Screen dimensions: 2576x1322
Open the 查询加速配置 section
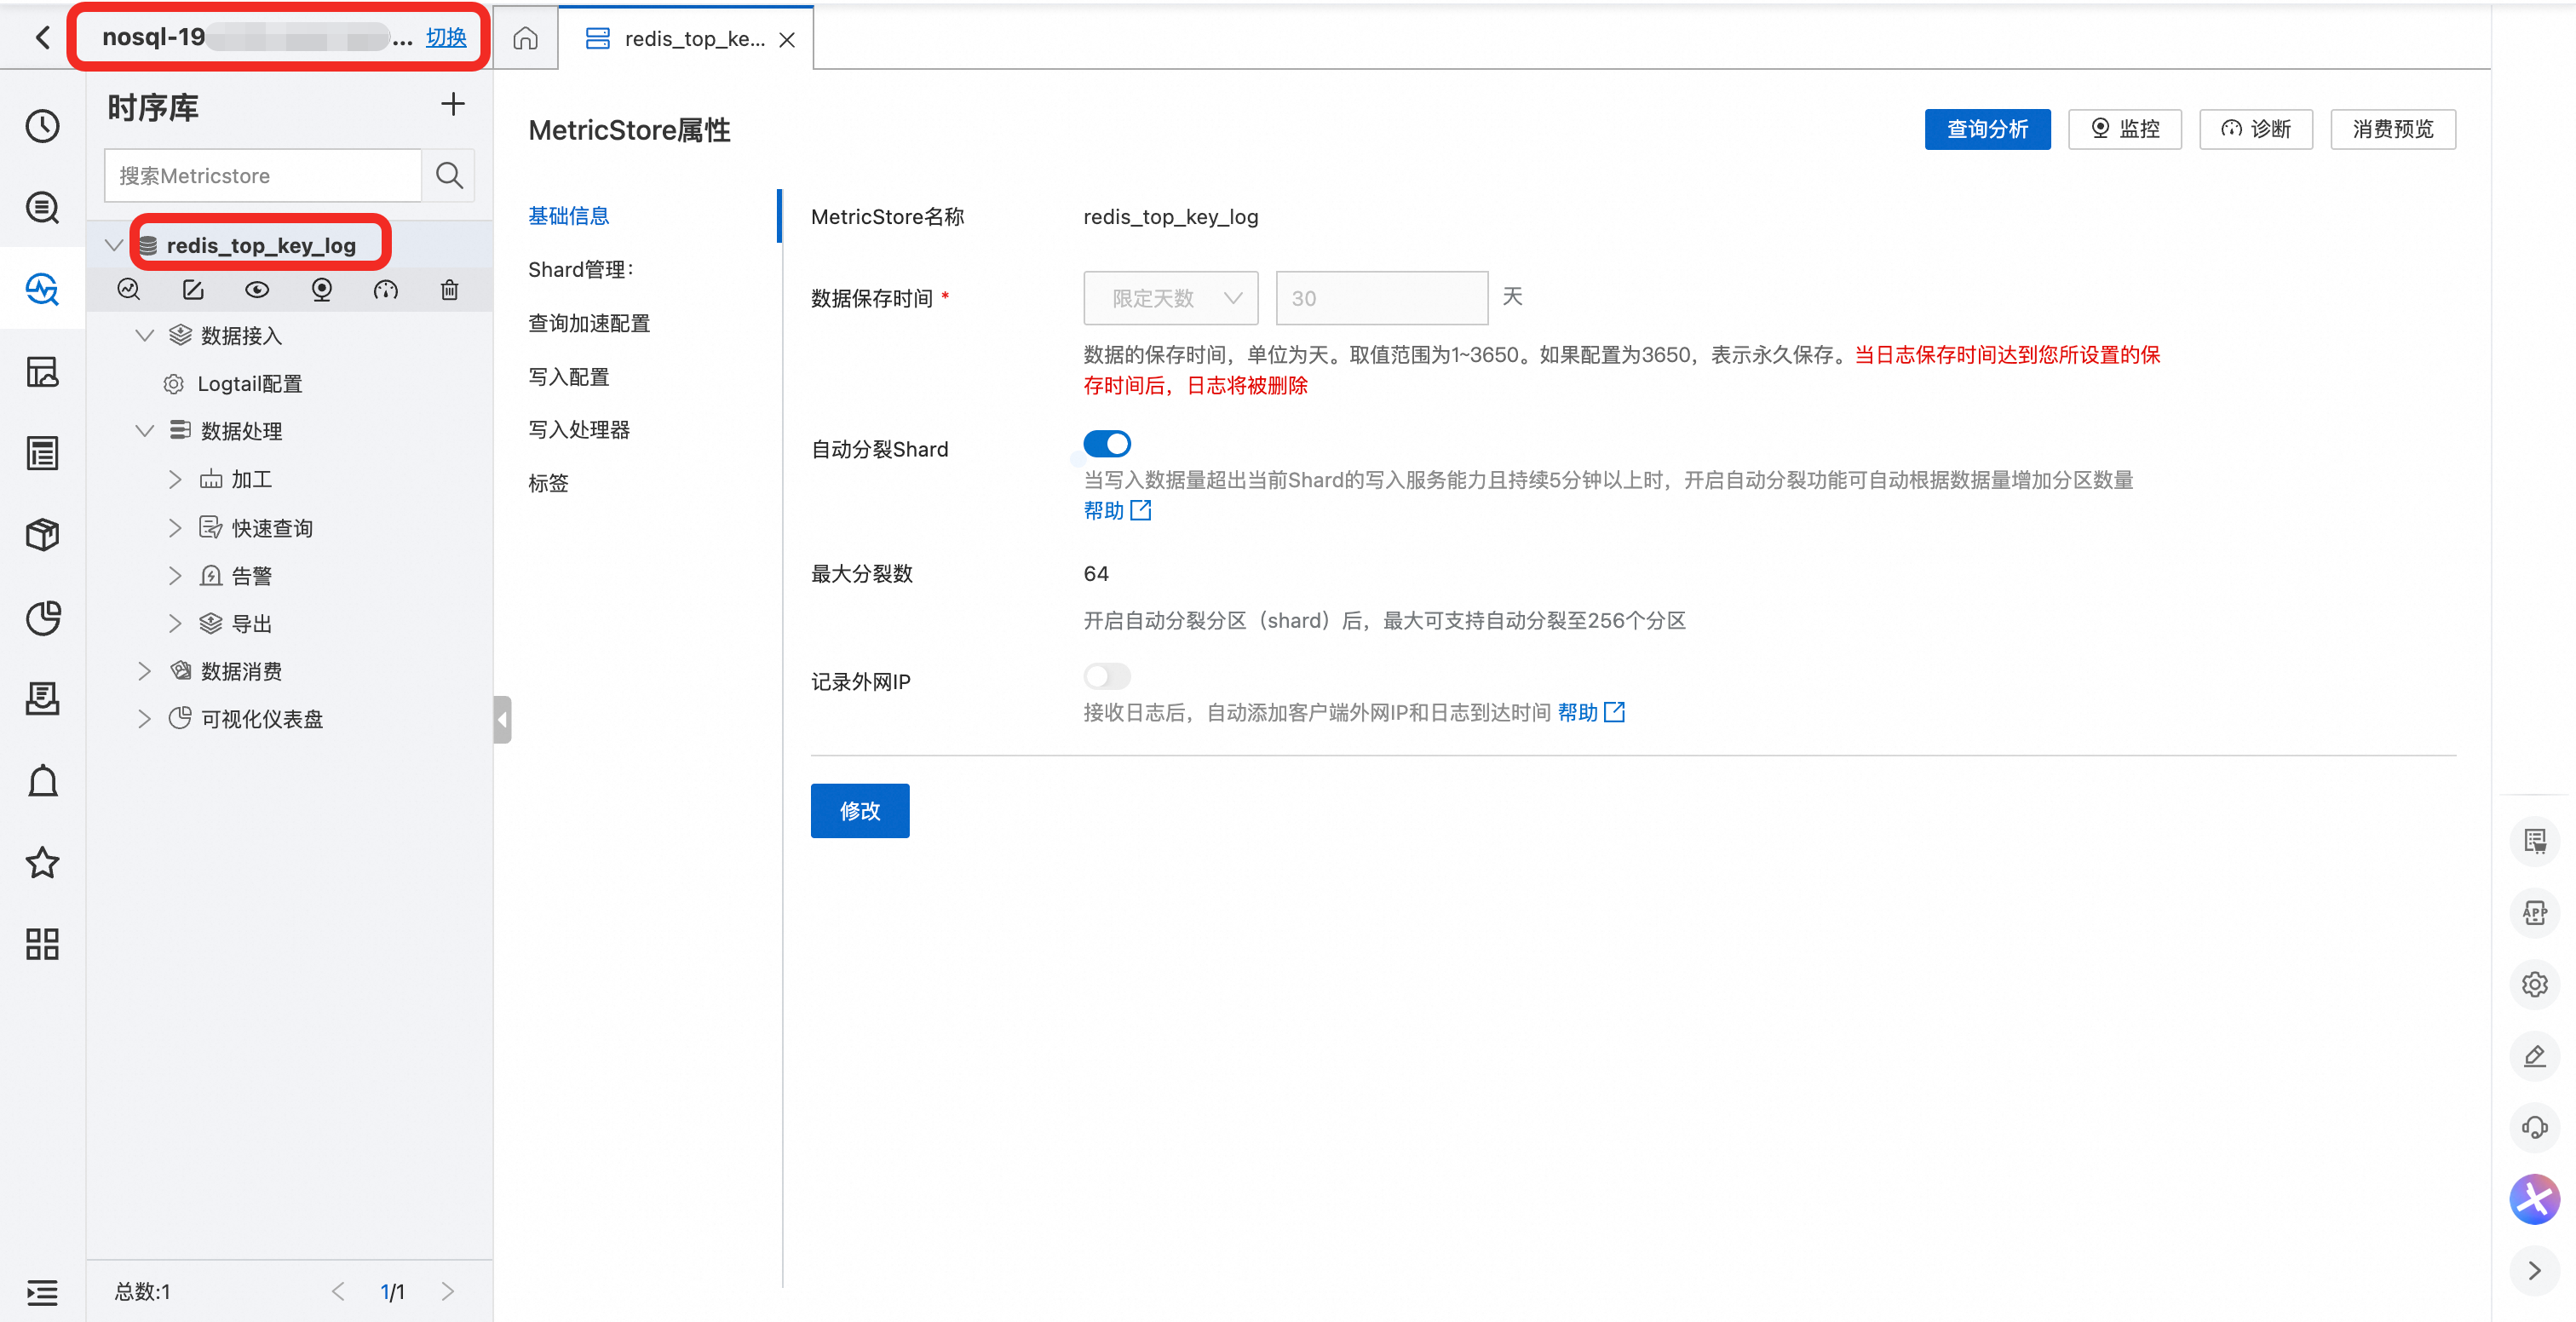pyautogui.click(x=589, y=323)
